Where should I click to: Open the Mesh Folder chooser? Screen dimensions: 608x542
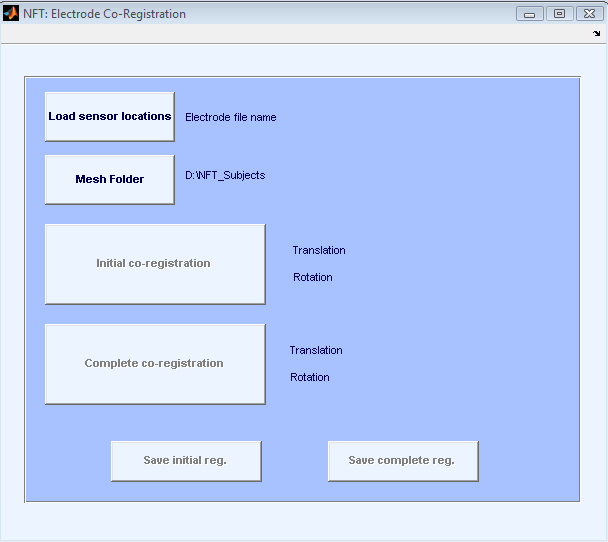(110, 180)
